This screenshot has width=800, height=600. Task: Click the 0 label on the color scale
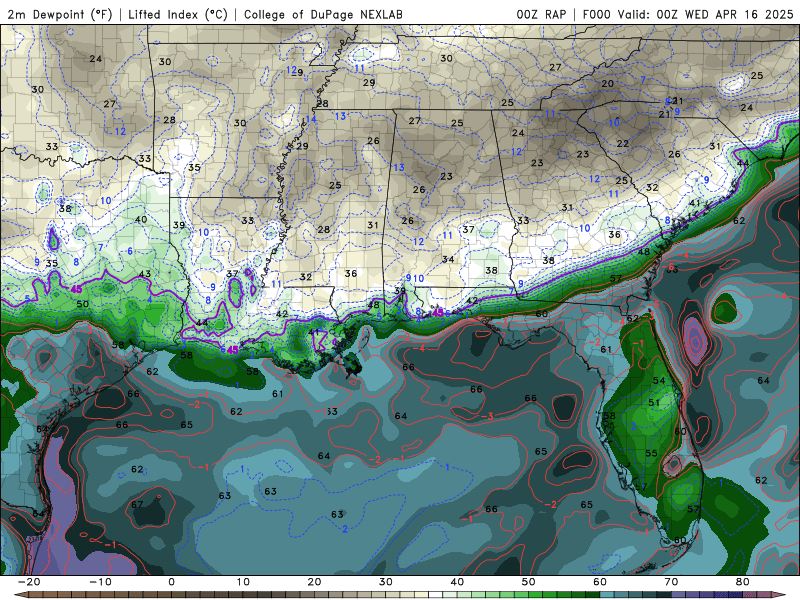point(171,582)
